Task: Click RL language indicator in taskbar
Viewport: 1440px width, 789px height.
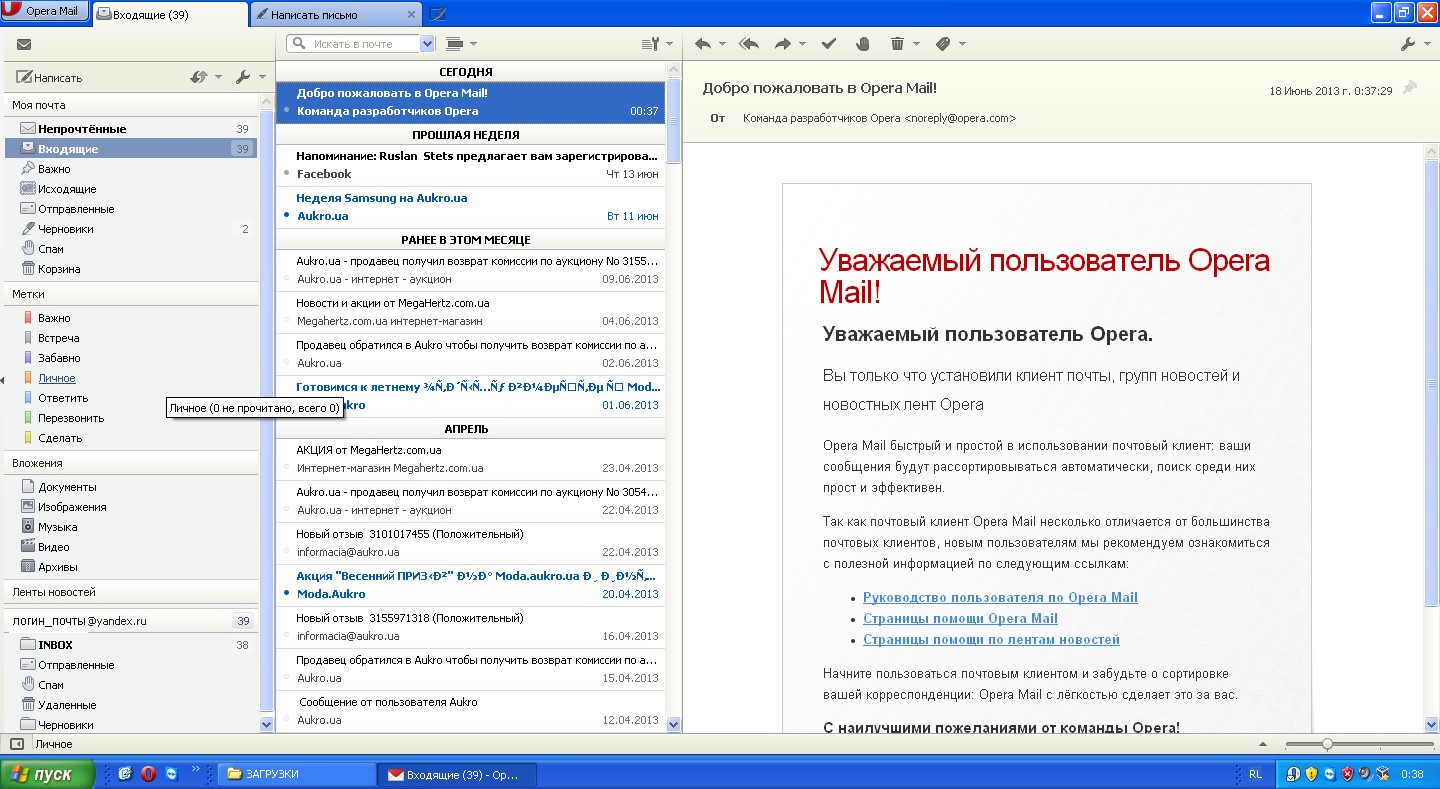Action: pos(1255,774)
